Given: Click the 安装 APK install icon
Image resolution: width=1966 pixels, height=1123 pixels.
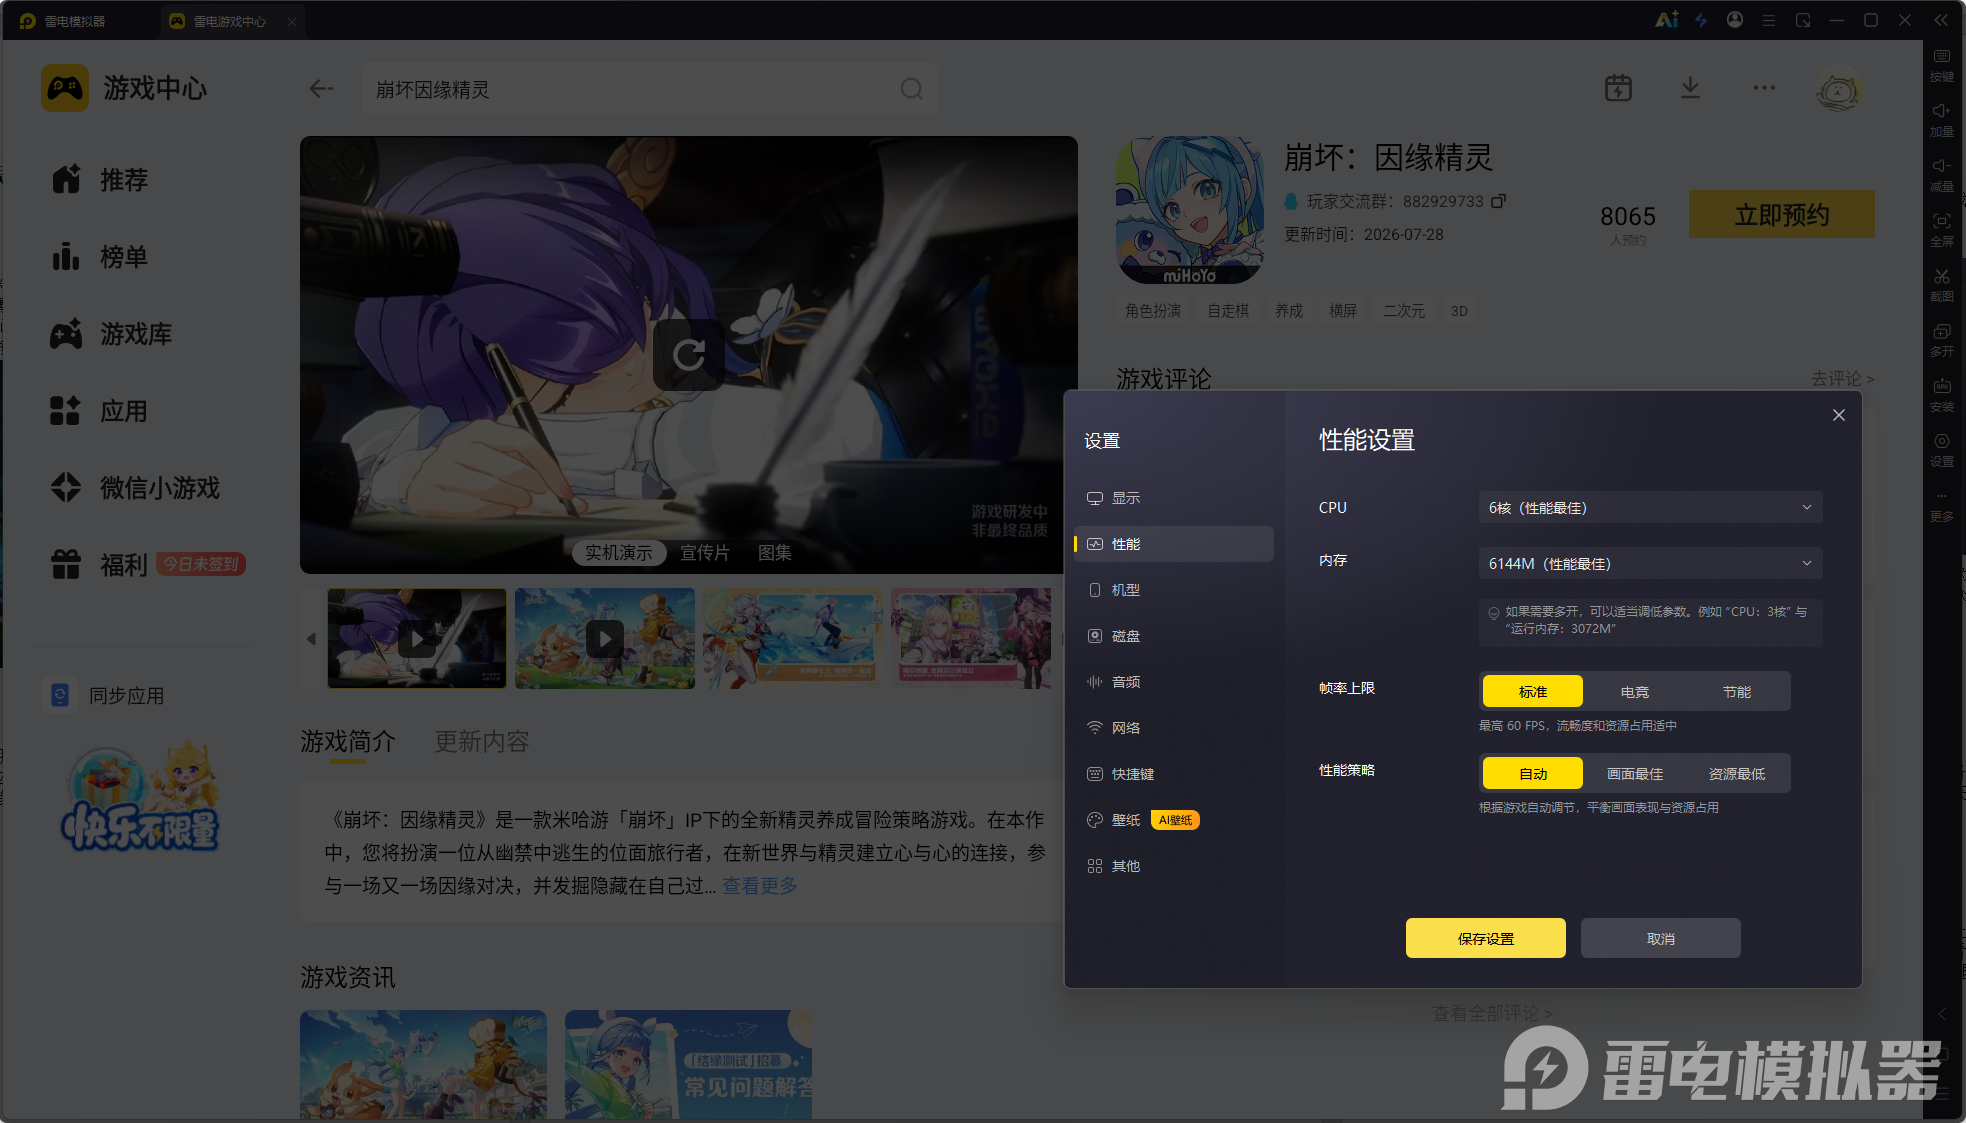Looking at the screenshot, I should tap(1941, 395).
